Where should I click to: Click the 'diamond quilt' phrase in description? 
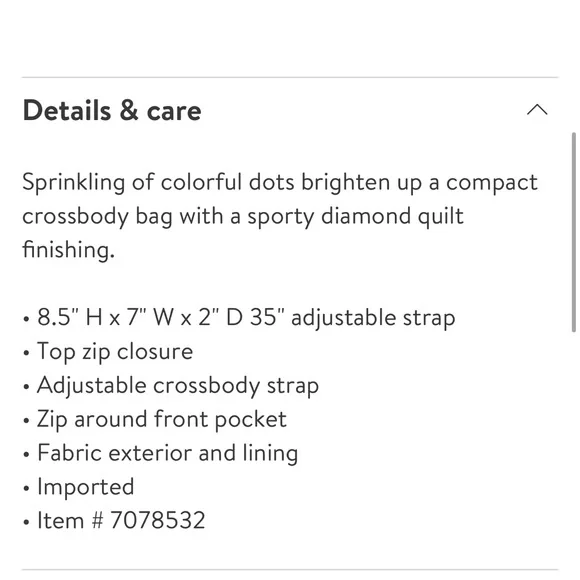pos(392,216)
